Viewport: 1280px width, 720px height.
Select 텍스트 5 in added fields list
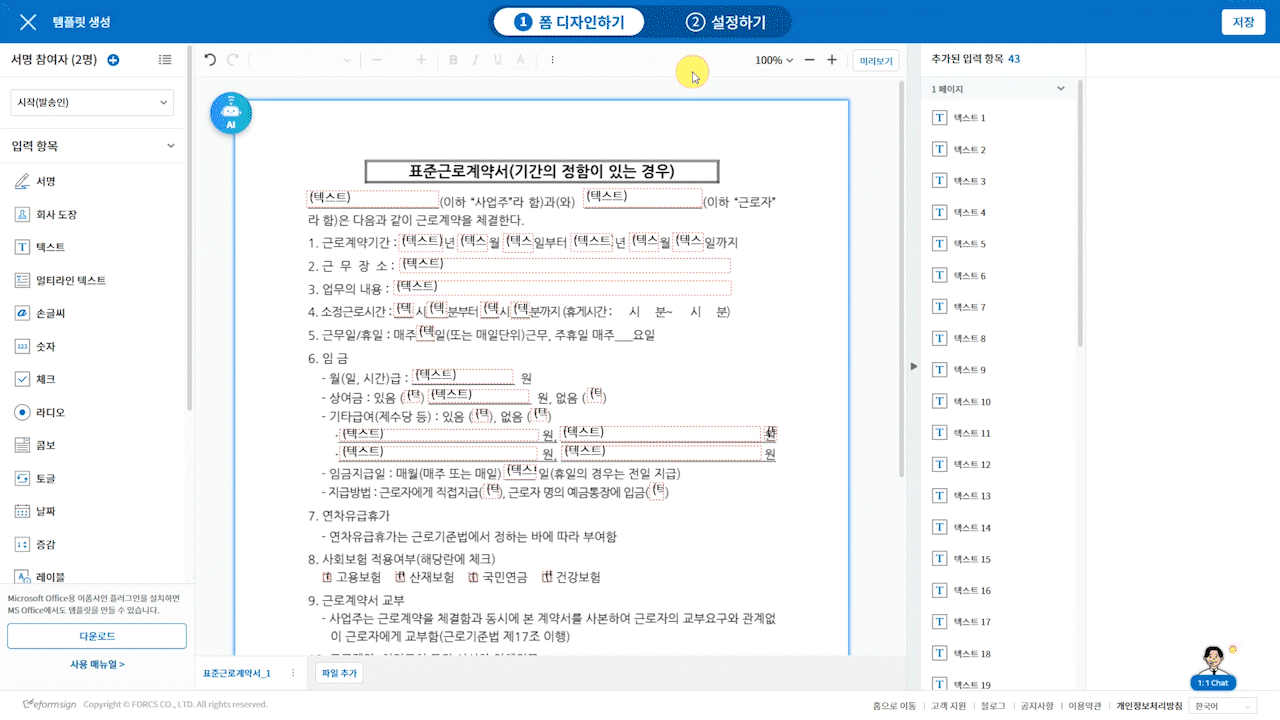[x=969, y=244]
